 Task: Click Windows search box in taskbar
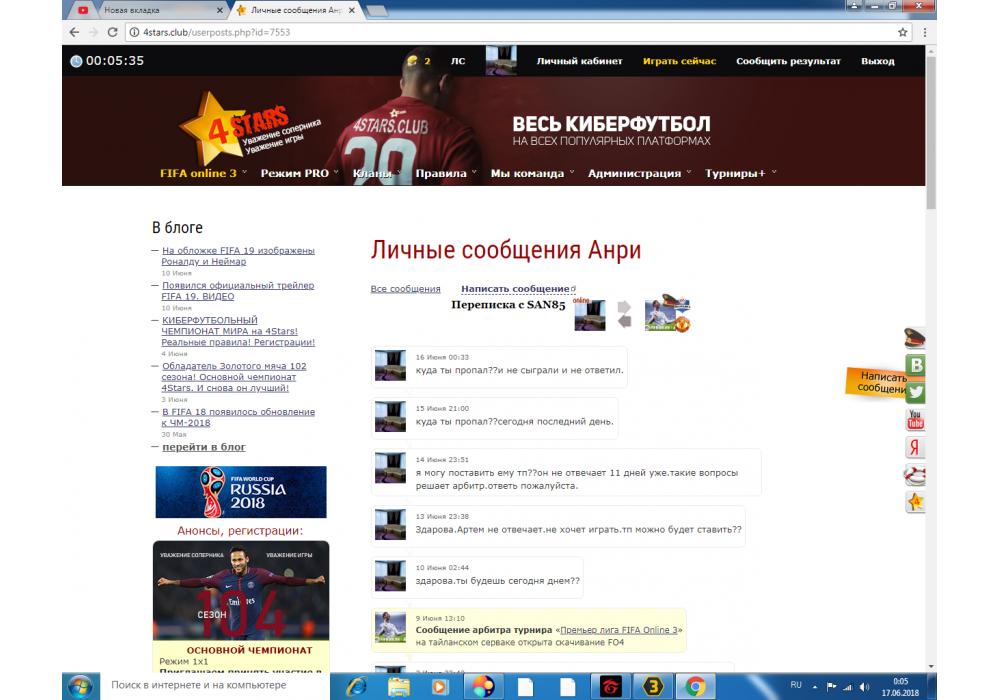(x=215, y=685)
